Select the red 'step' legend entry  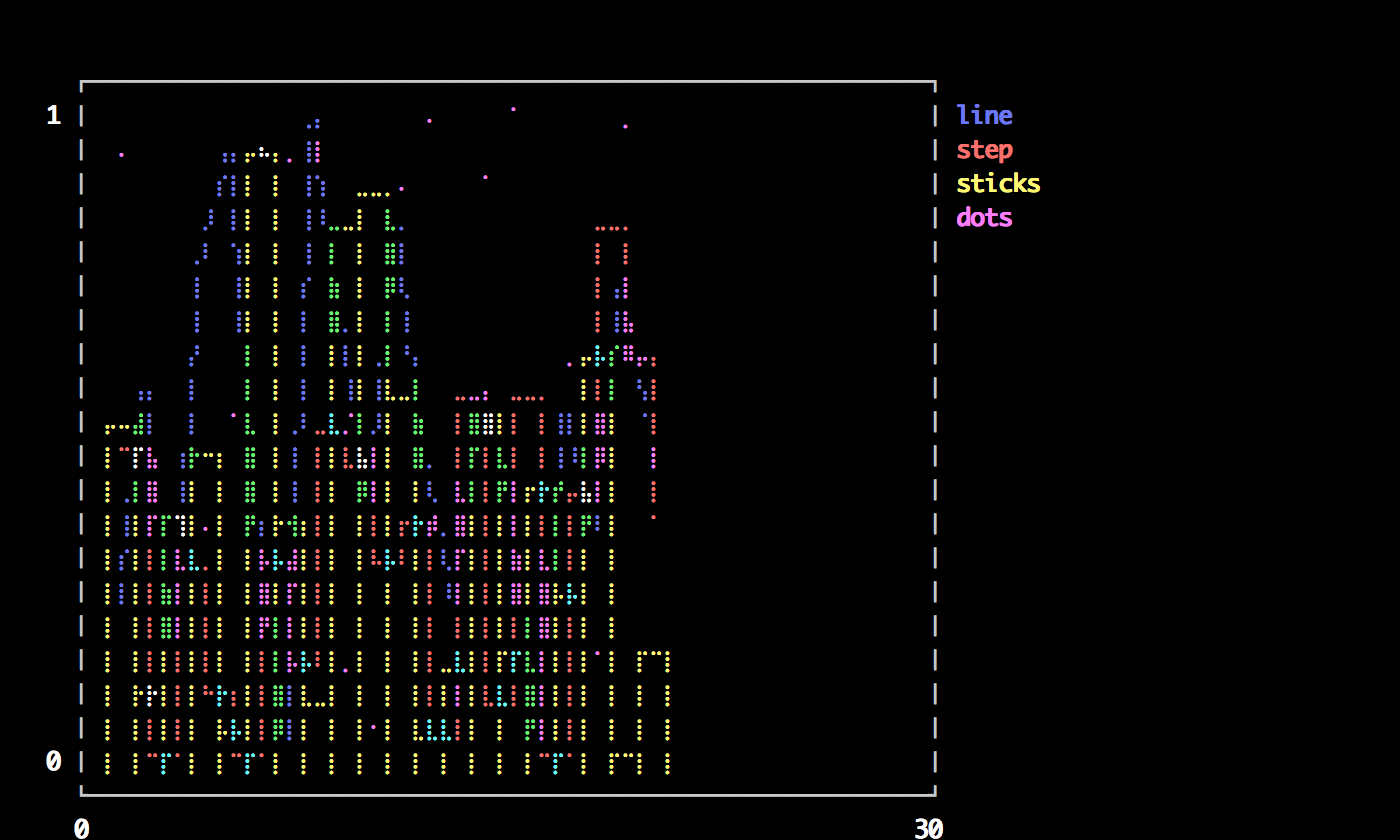pos(984,150)
